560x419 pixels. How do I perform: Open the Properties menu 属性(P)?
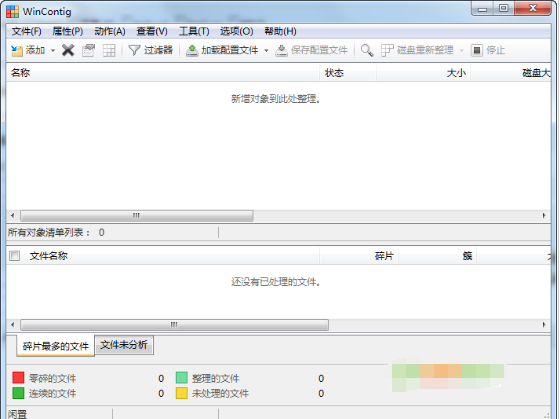point(68,31)
